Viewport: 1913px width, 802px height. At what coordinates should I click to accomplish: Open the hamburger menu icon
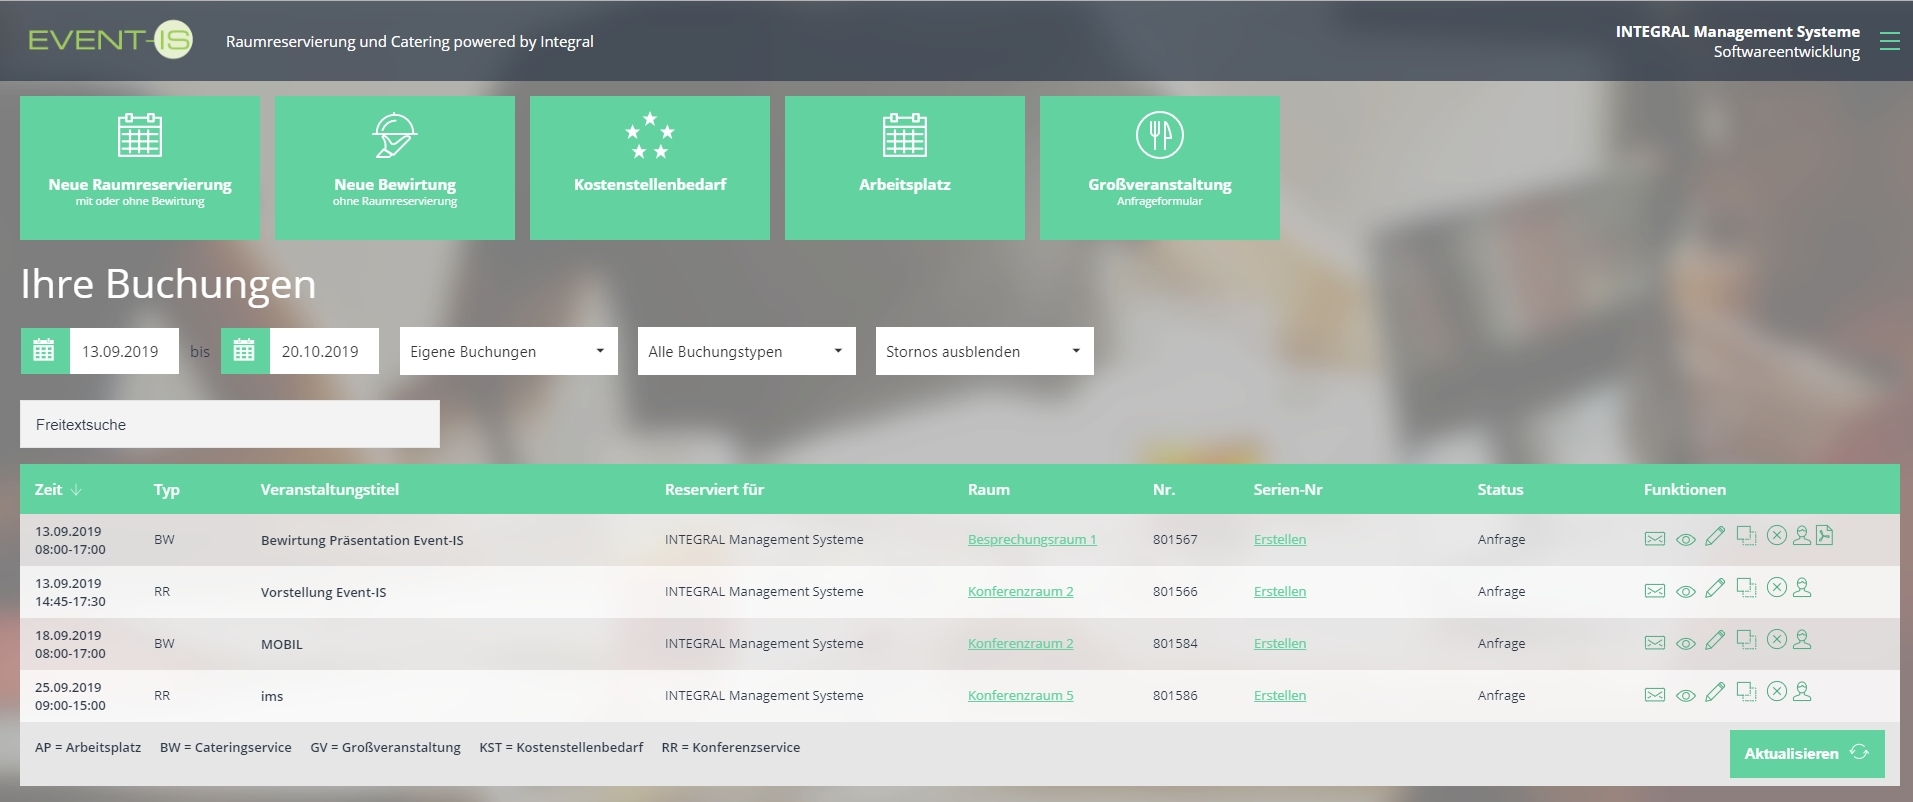point(1889,41)
